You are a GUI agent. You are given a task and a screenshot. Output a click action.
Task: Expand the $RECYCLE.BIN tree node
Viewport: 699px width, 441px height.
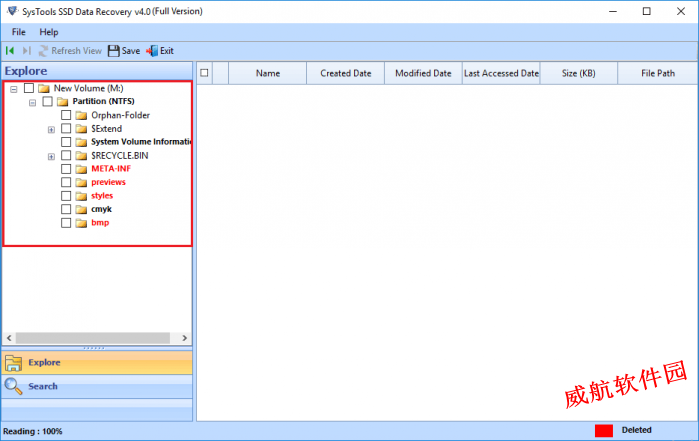pos(51,157)
